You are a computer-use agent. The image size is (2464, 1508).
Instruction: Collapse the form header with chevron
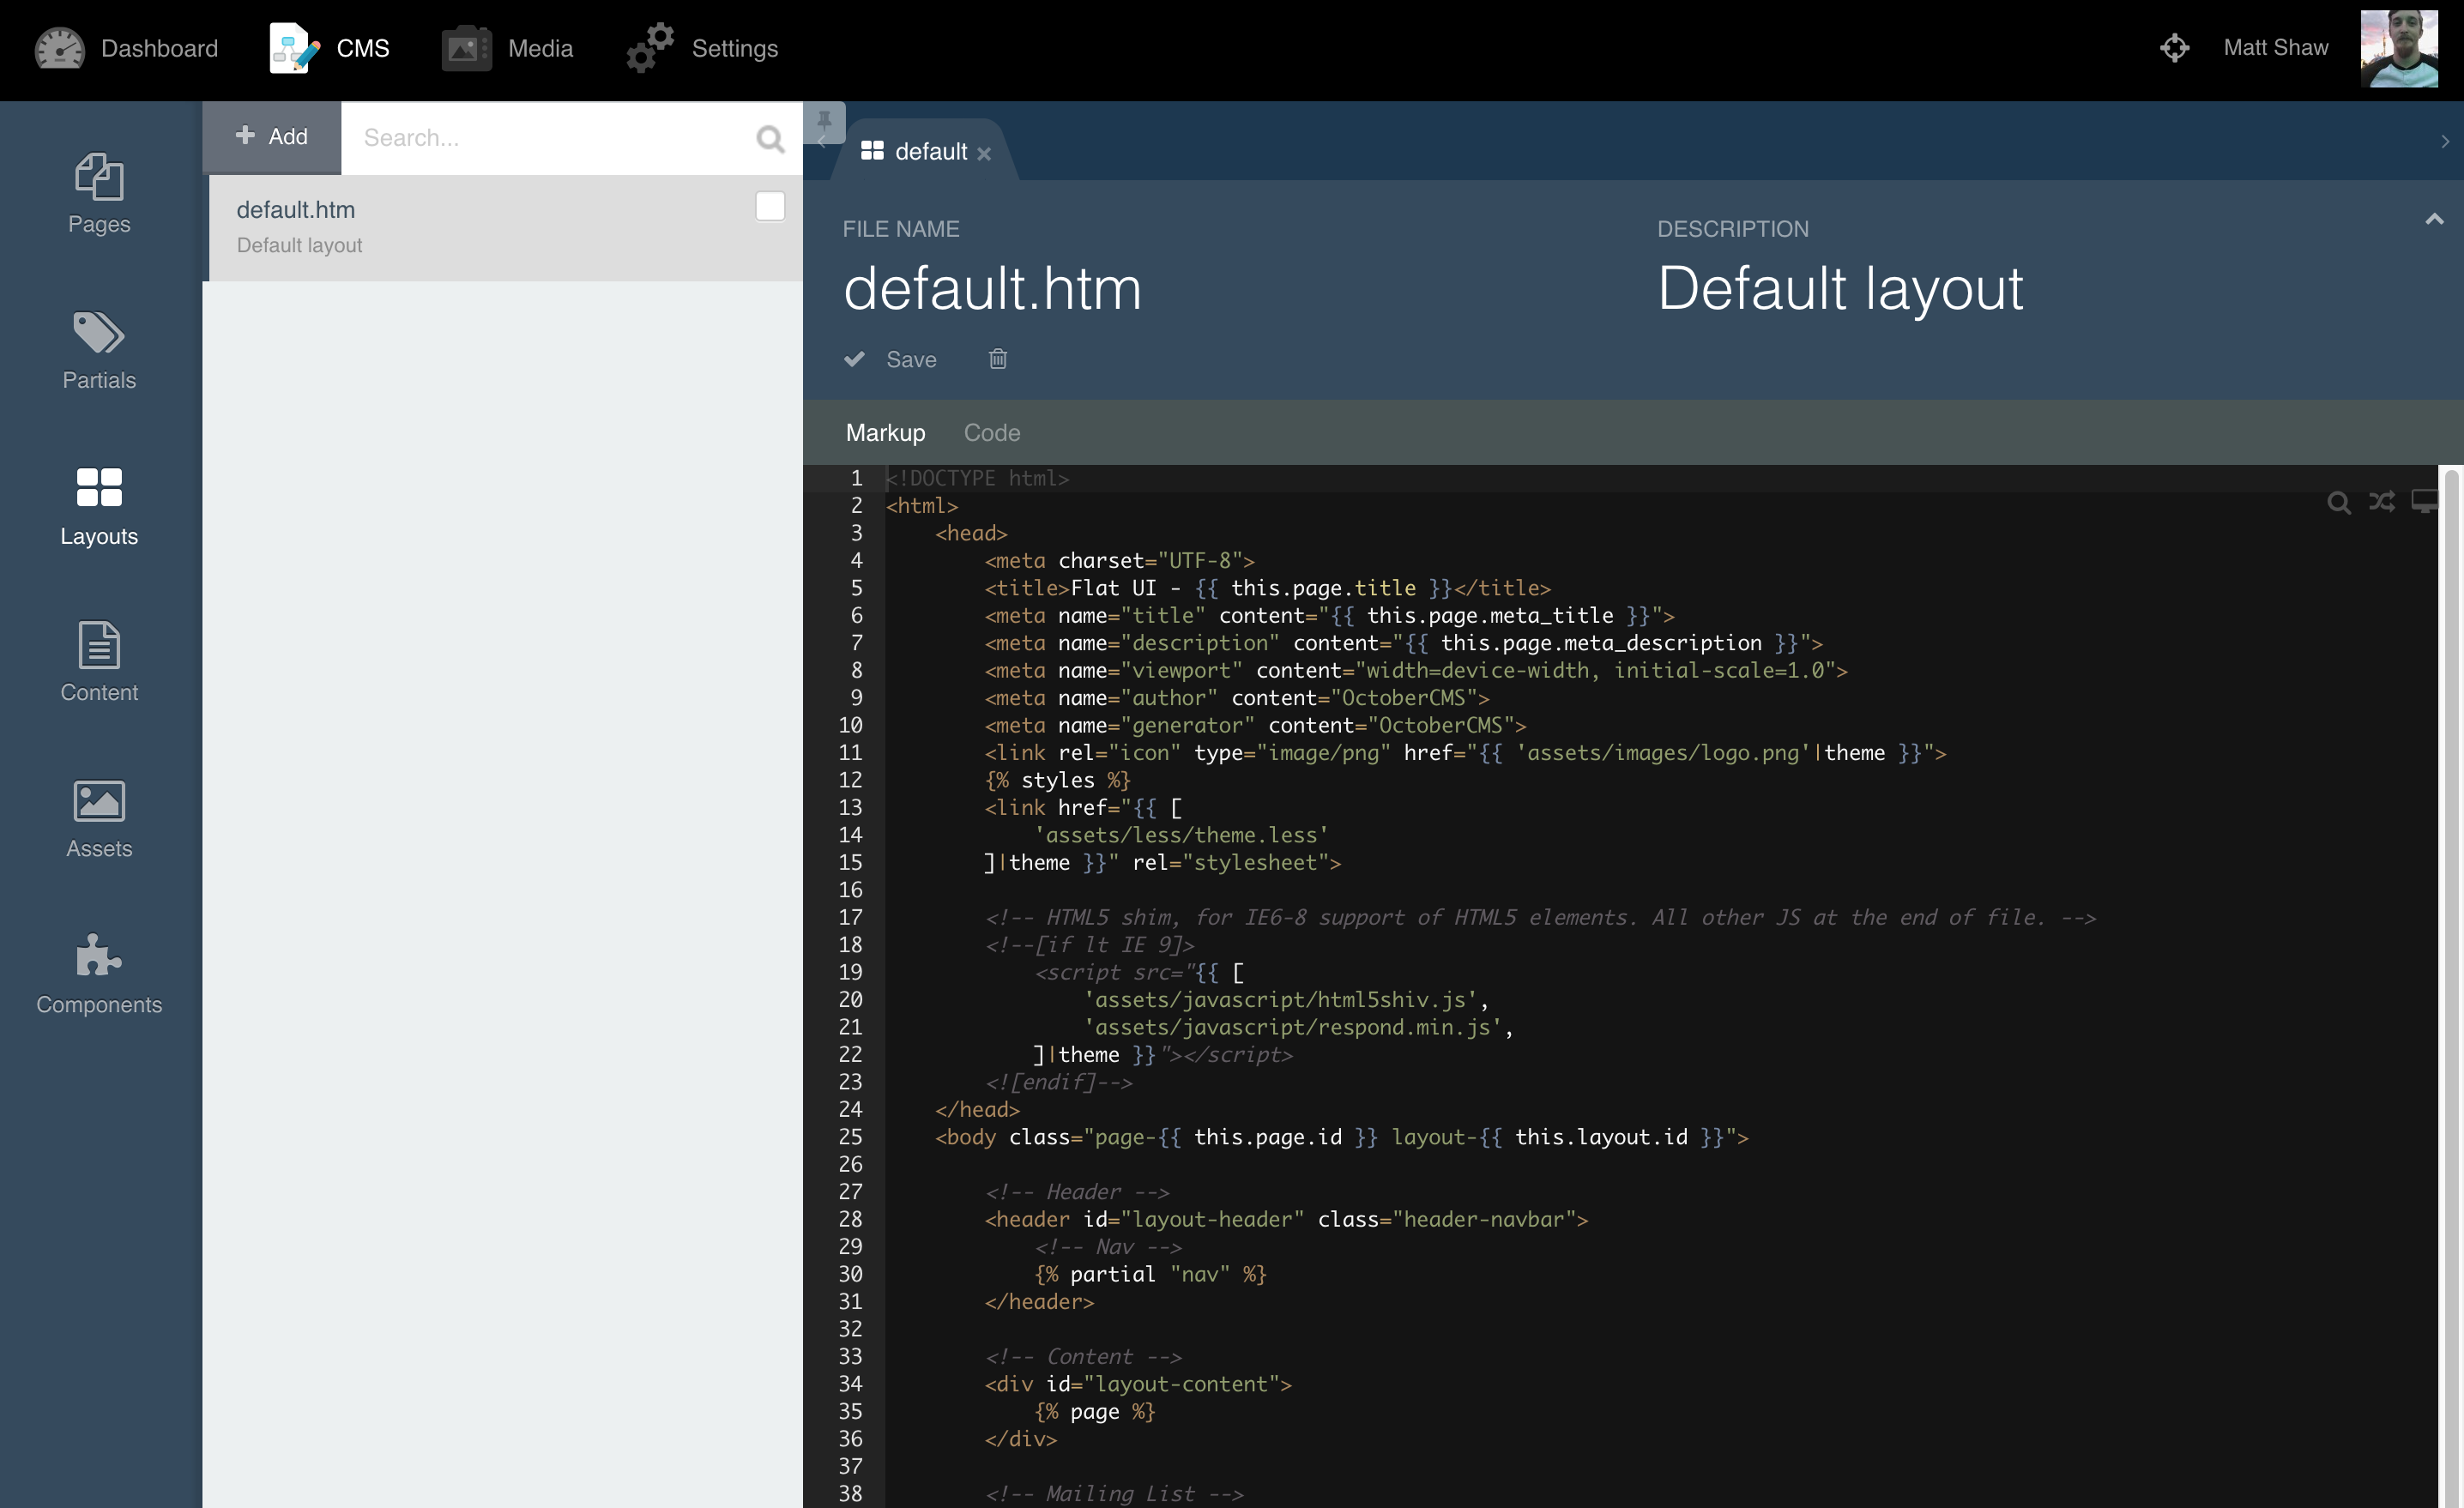2434,219
